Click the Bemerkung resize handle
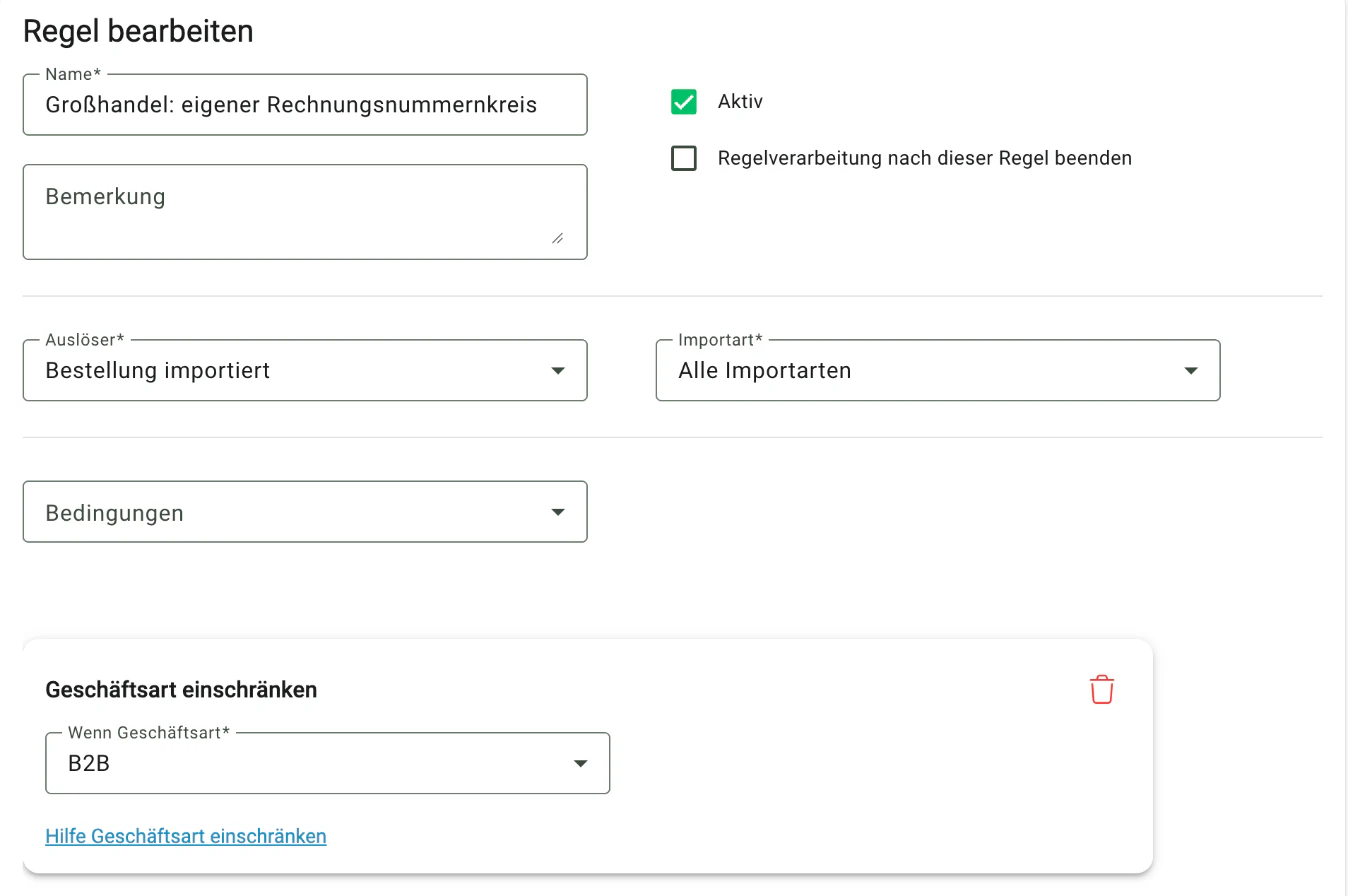 pos(557,237)
